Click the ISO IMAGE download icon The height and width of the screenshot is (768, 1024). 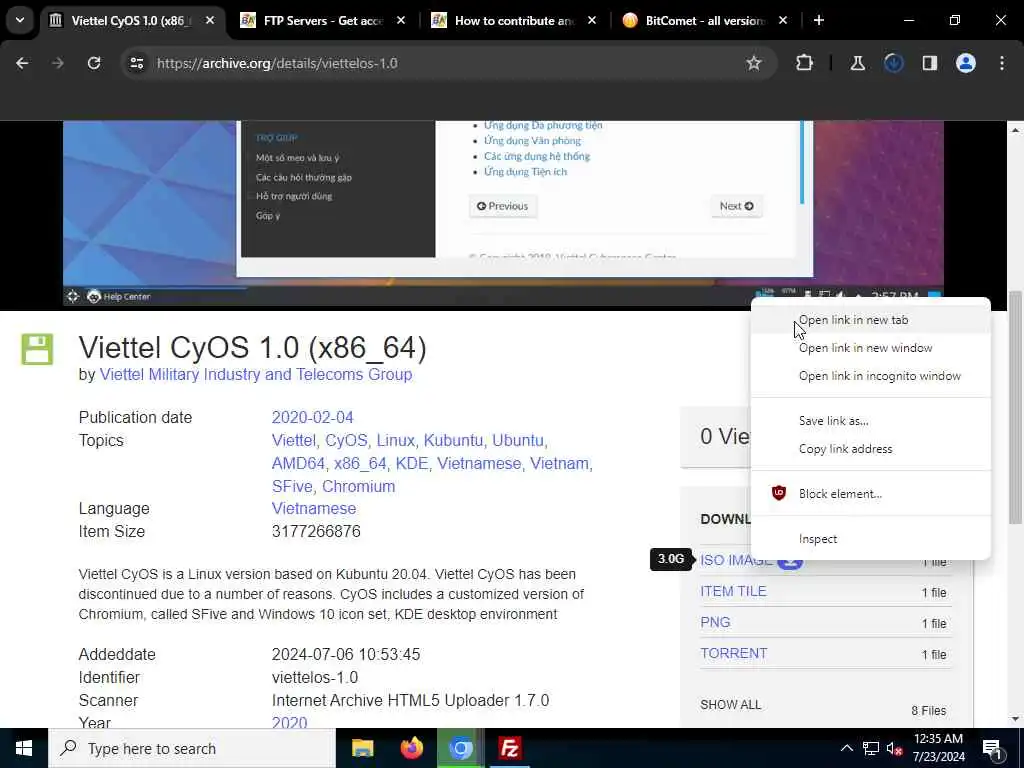click(790, 562)
